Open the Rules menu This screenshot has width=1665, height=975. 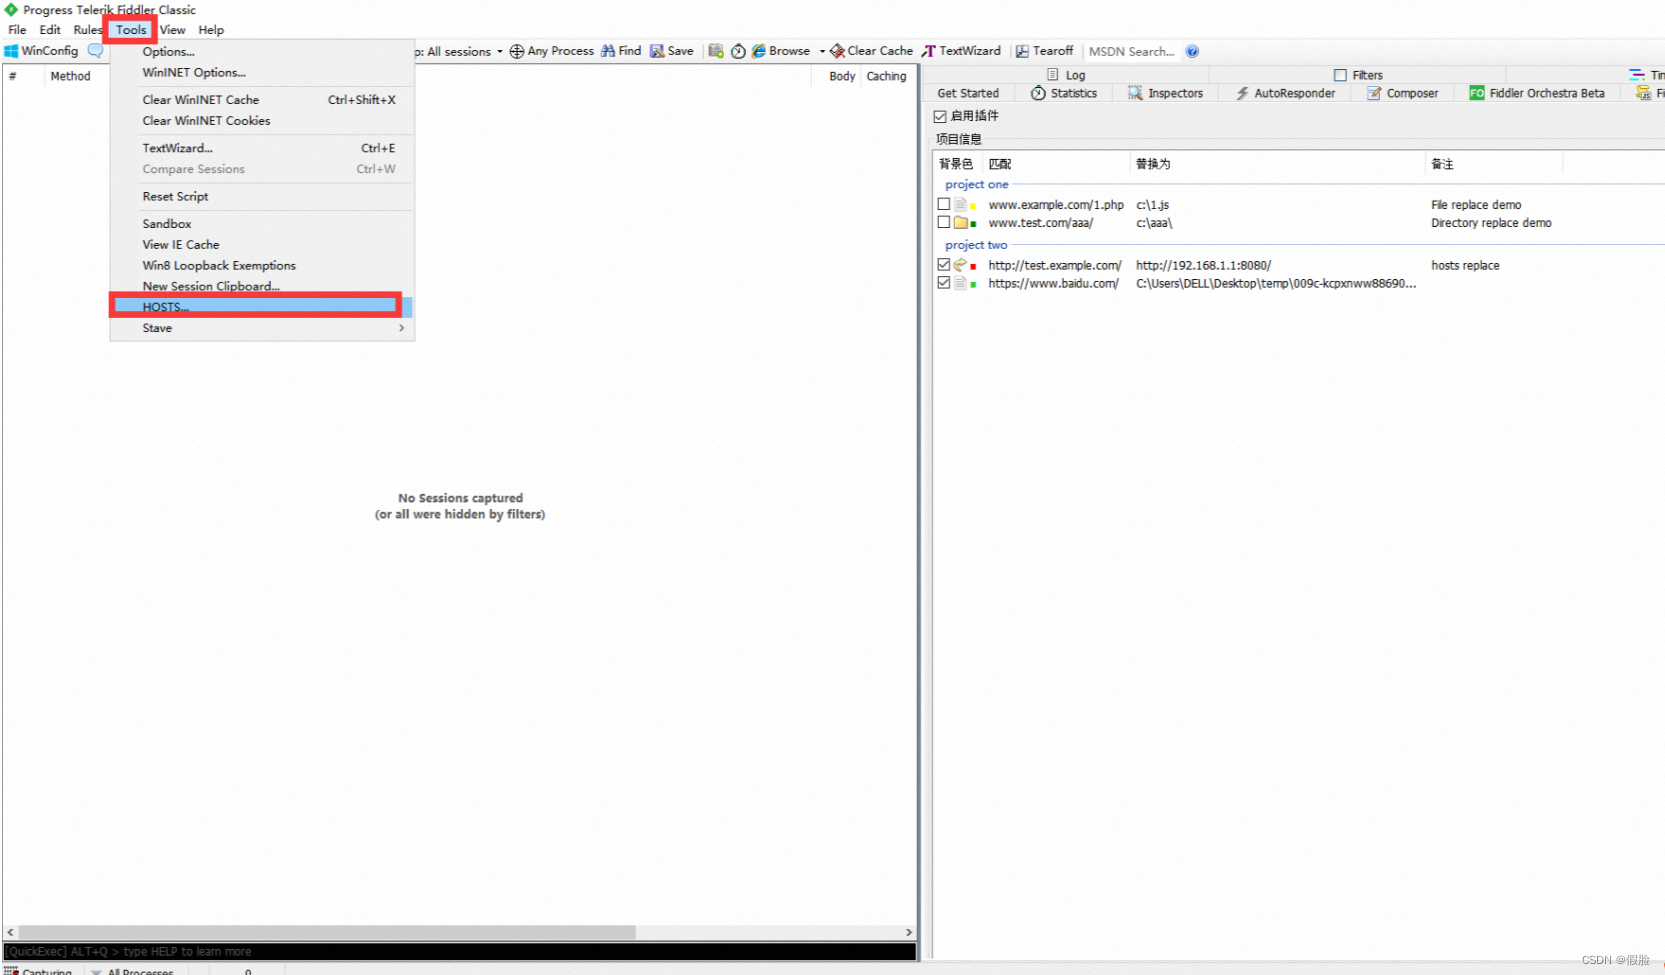click(x=87, y=30)
